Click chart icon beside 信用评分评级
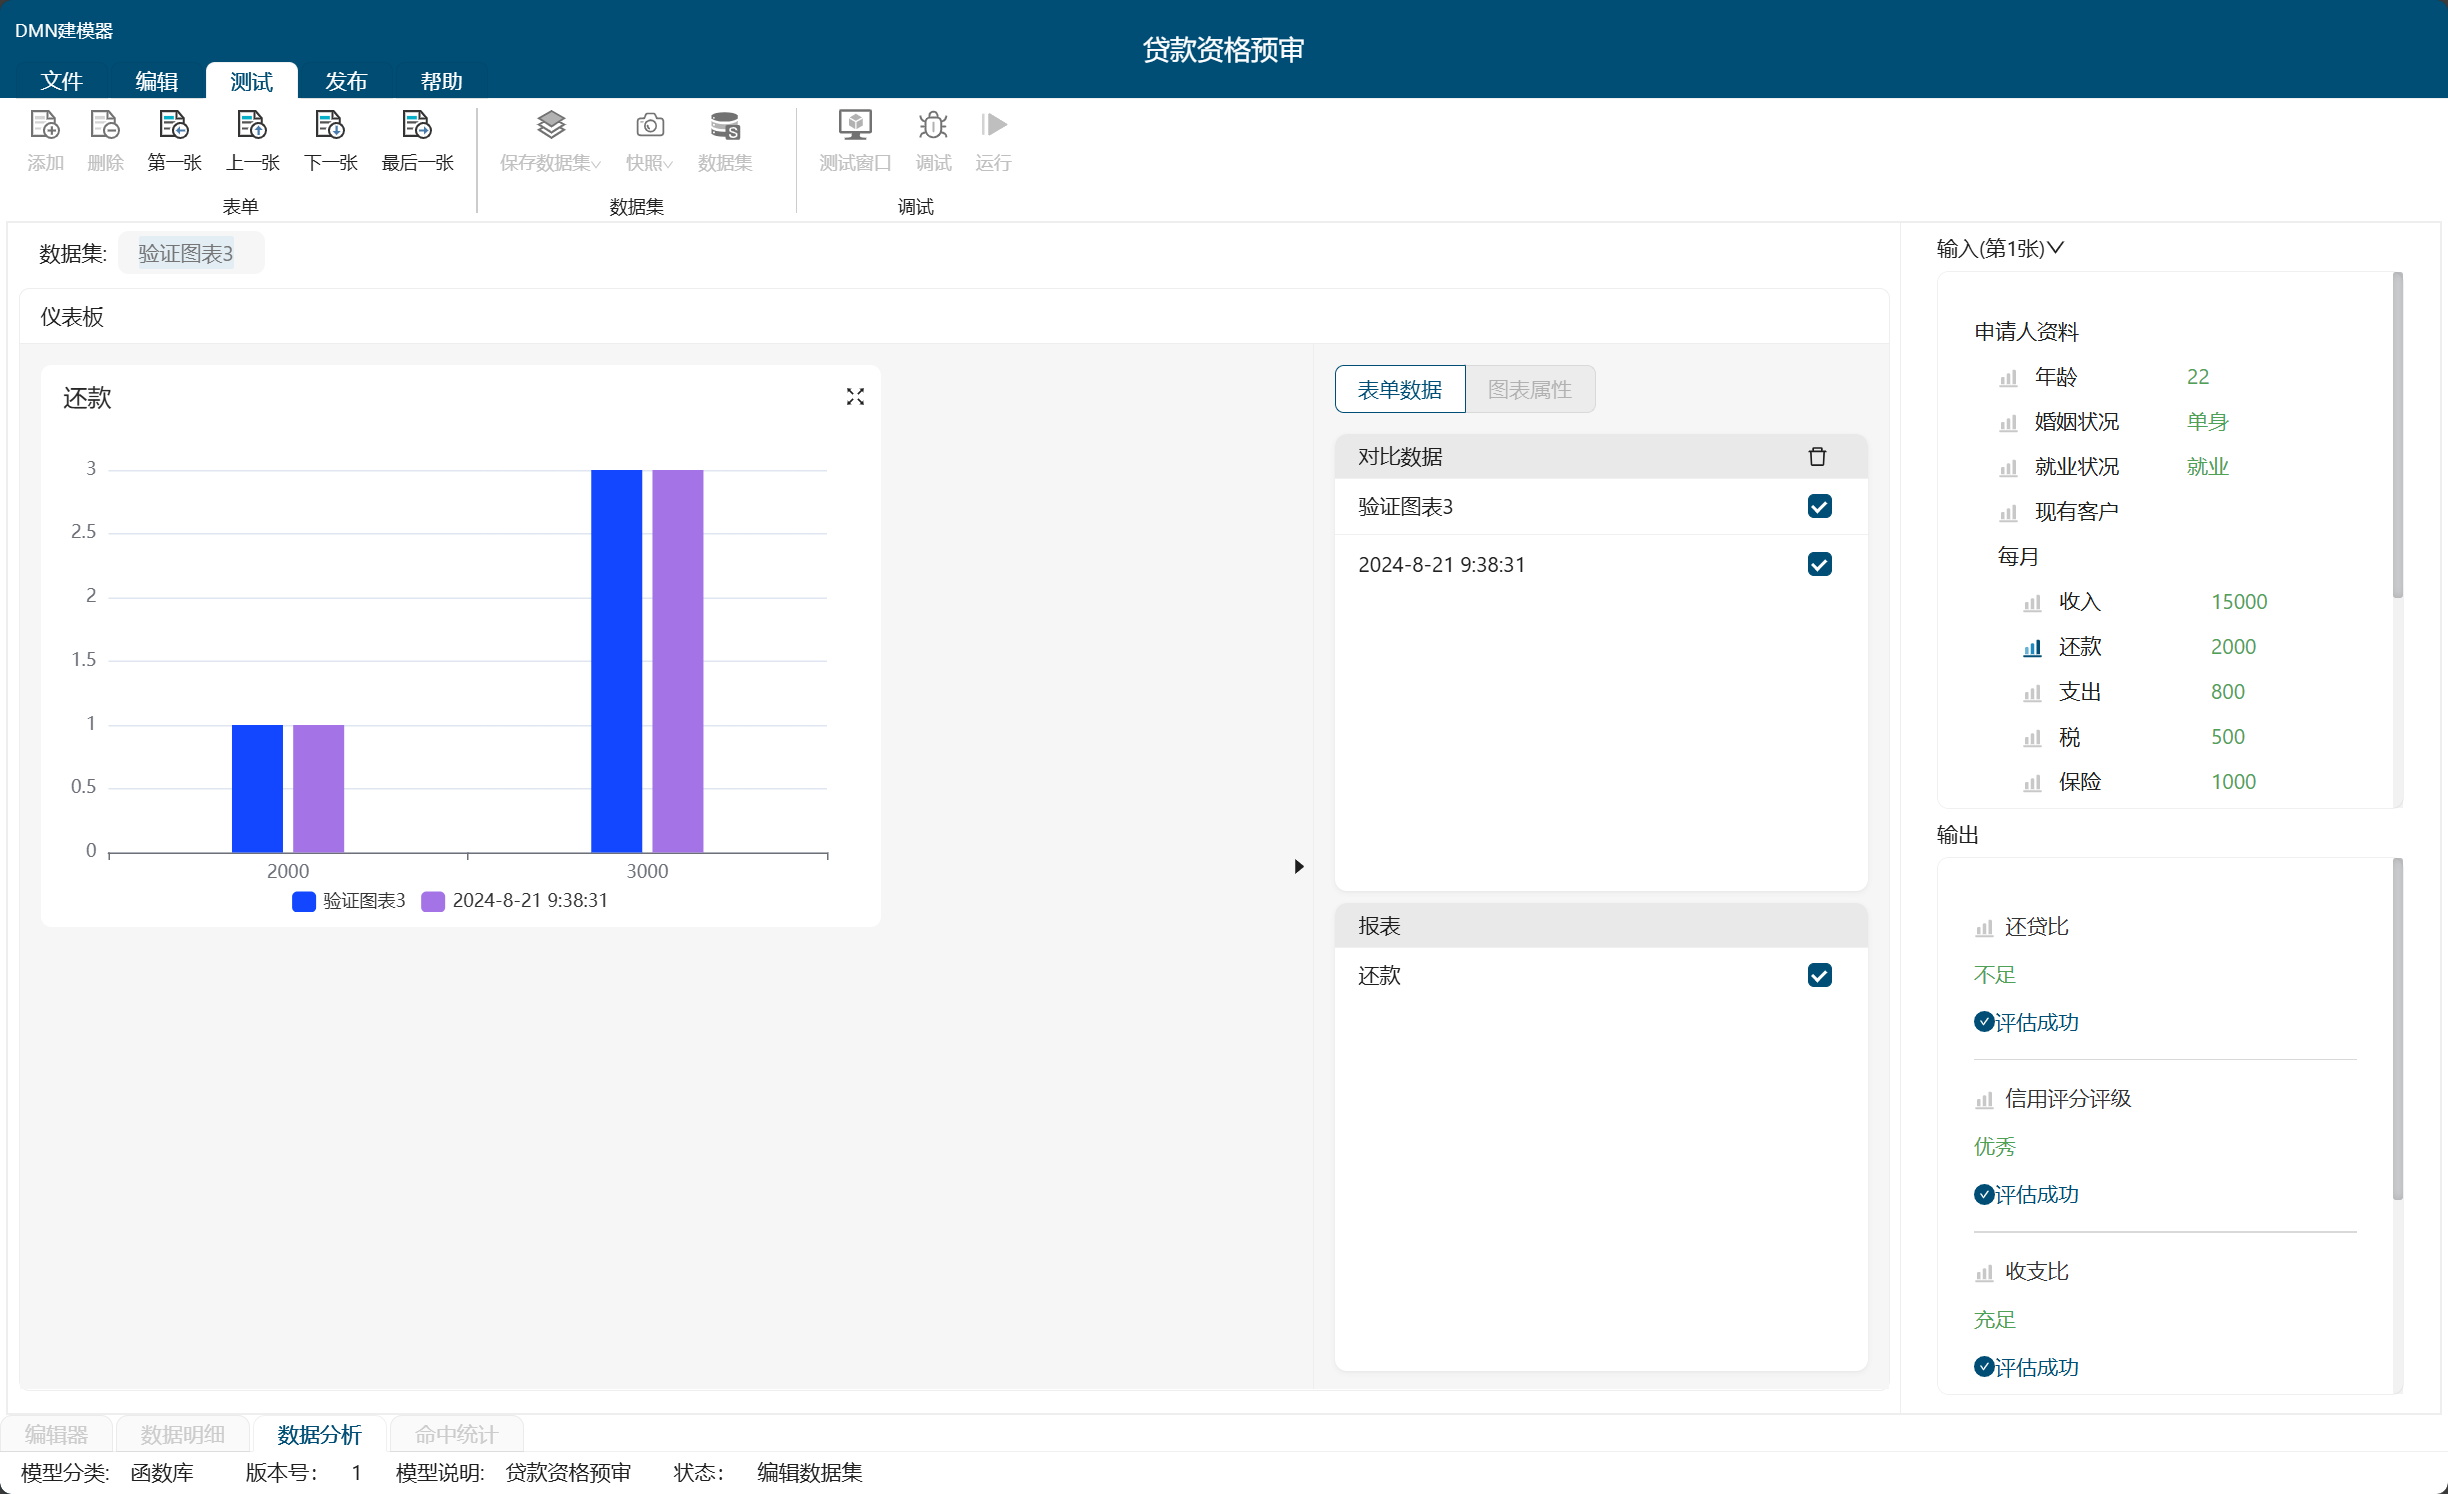Viewport: 2448px width, 1494px height. tap(1984, 1100)
